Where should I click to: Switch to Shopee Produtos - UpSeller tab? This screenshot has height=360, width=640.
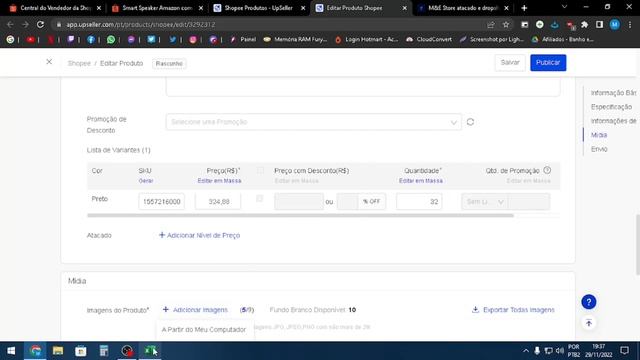[x=258, y=8]
